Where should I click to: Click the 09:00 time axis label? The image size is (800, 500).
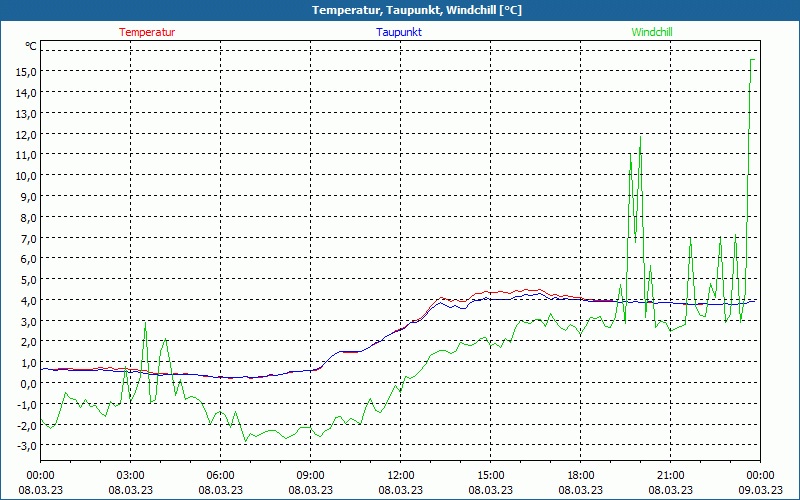tap(311, 476)
